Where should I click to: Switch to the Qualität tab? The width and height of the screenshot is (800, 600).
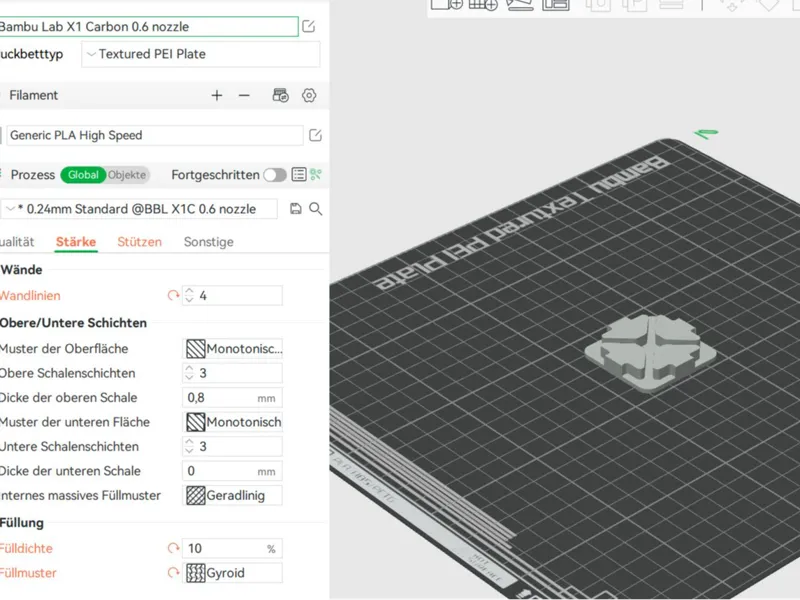pos(17,242)
